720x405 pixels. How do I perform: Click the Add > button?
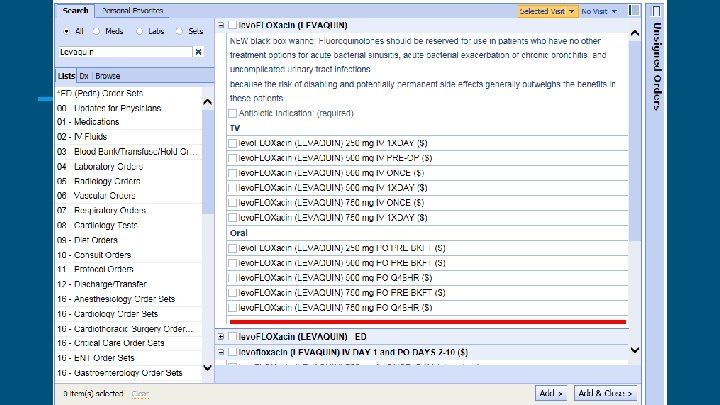pyautogui.click(x=551, y=393)
